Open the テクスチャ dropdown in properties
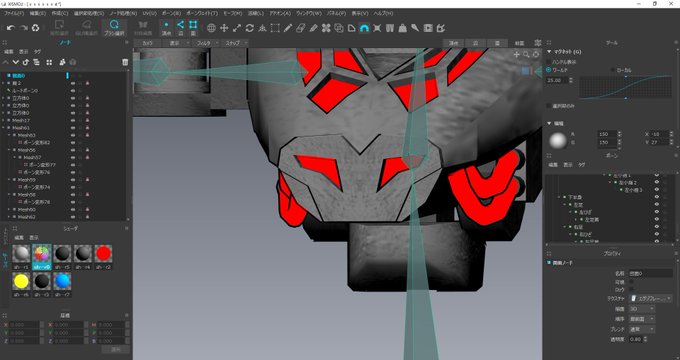Screen dimensions: 680x360 pos(651,298)
